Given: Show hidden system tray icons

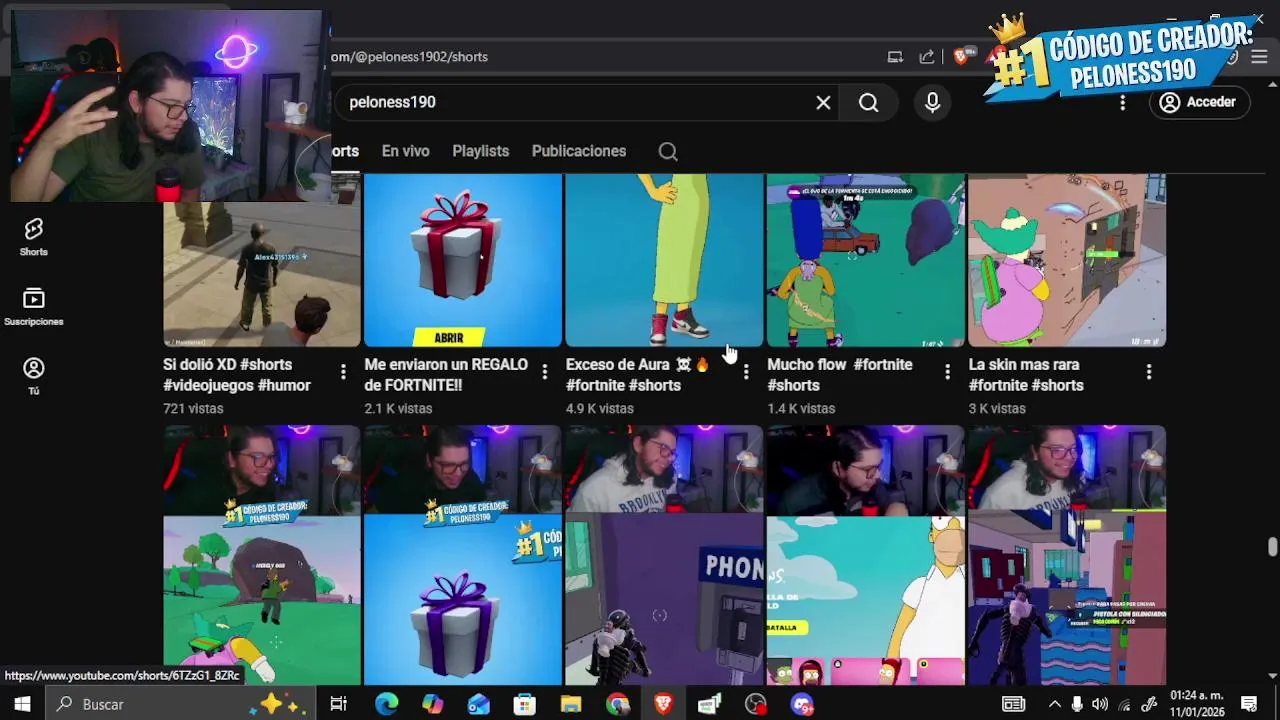Looking at the screenshot, I should 1054,704.
